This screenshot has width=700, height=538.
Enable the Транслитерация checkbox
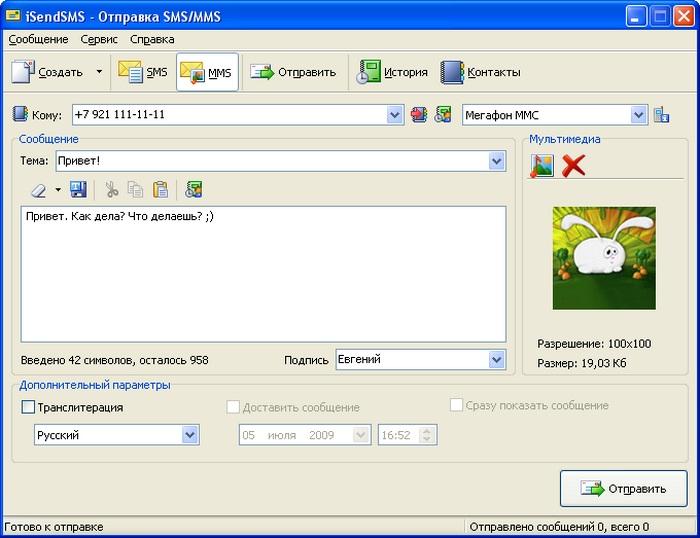point(28,407)
